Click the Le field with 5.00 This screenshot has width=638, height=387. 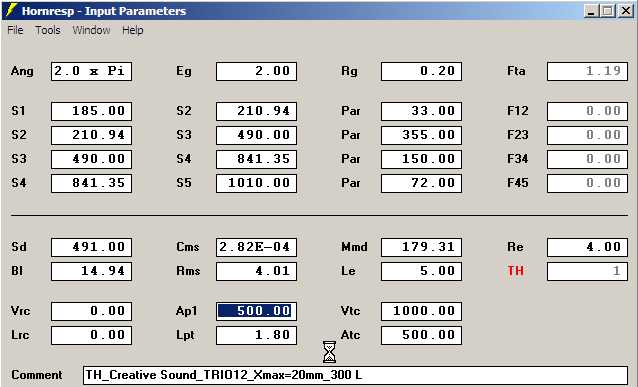click(421, 271)
